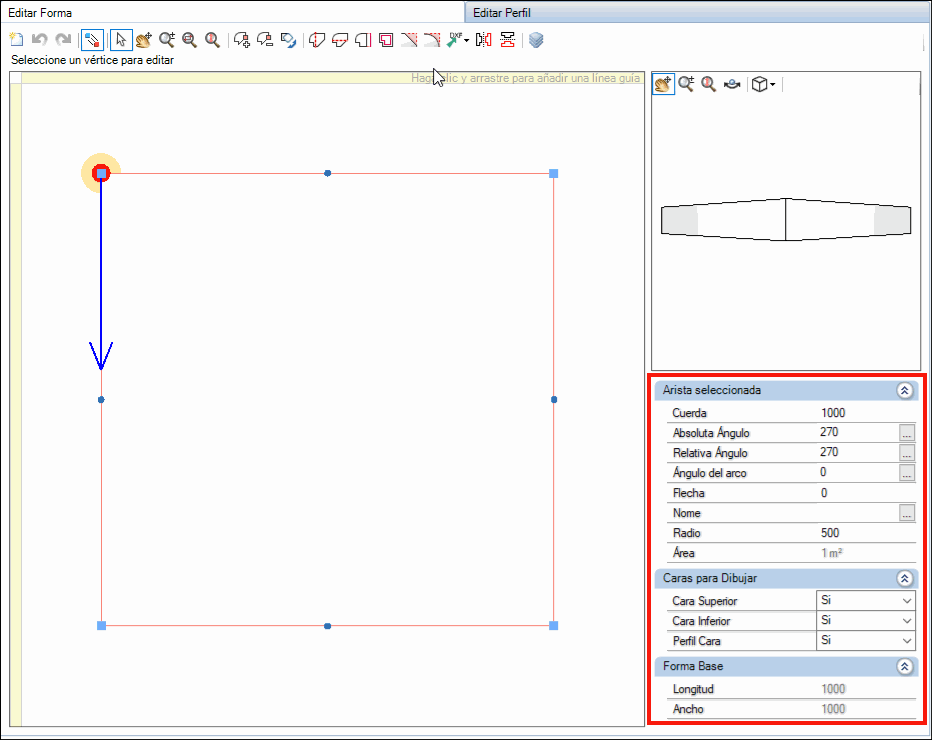This screenshot has width=932, height=740.
Task: Click zoom in/out magnifier in the shape toolbar
Action: (167, 40)
